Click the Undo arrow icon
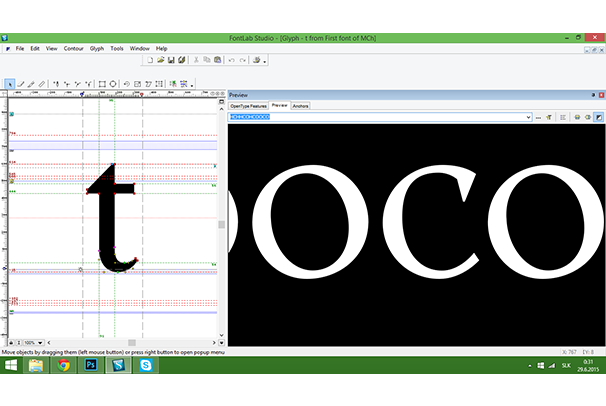Viewport: 606px width, 406px height. [231, 60]
